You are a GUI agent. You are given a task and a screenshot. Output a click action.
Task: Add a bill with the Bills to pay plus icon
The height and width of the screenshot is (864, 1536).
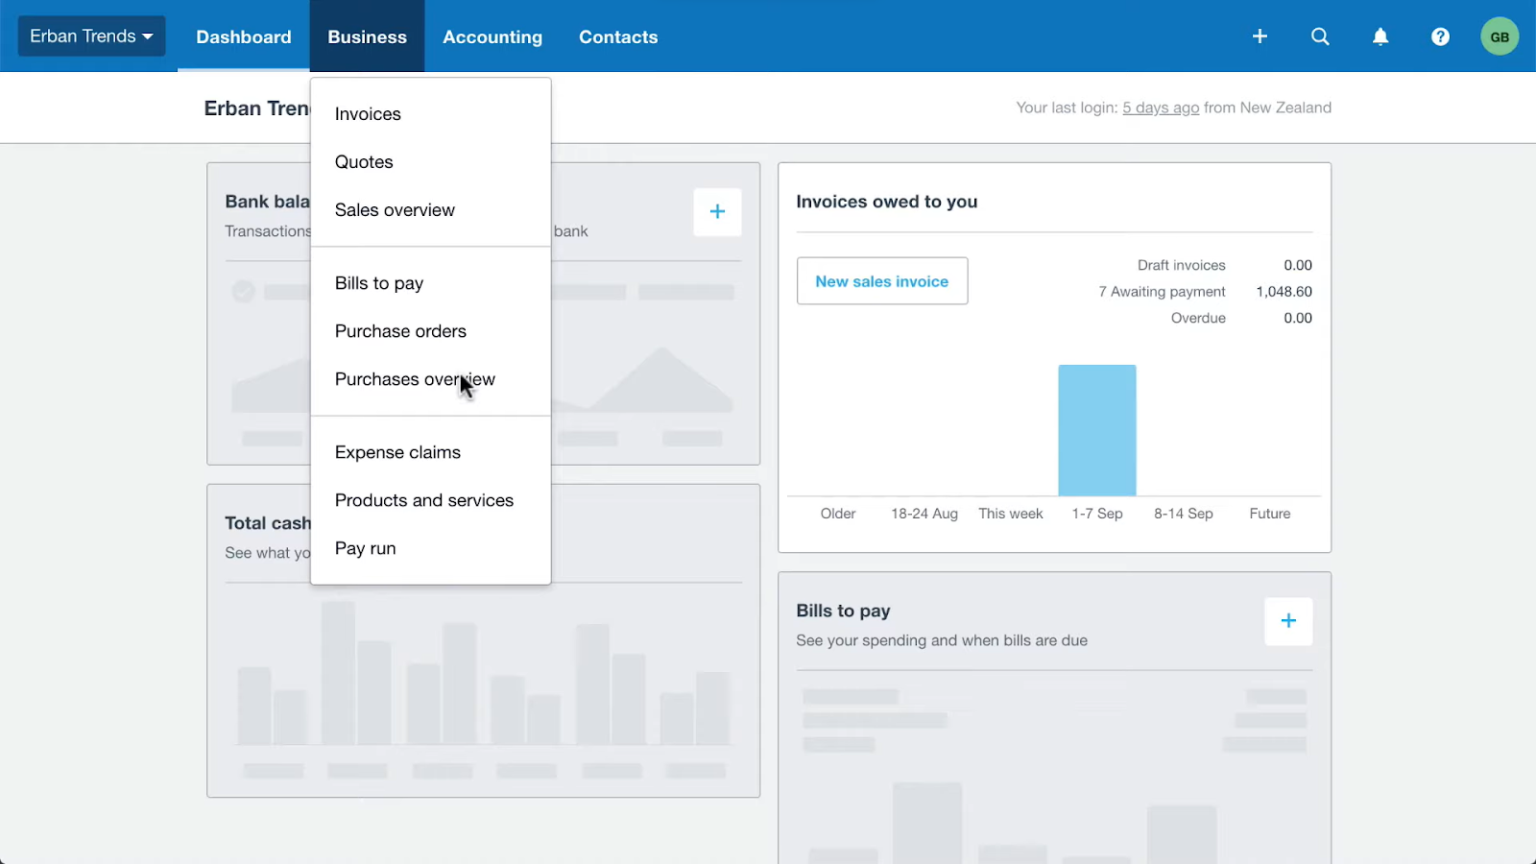(1288, 621)
